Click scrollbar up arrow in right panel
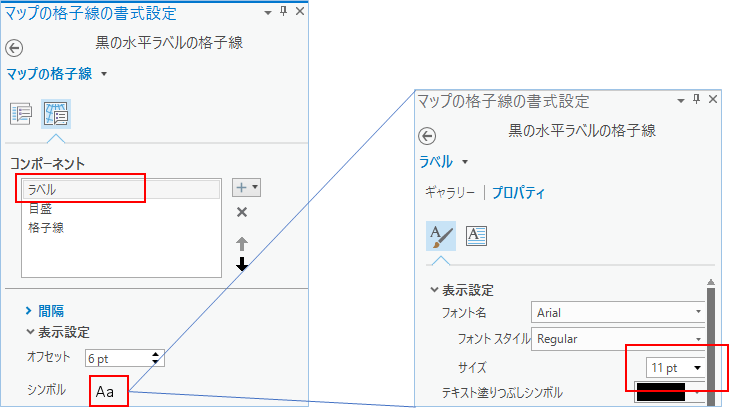Screen dimensions: 729x408 click(711, 282)
